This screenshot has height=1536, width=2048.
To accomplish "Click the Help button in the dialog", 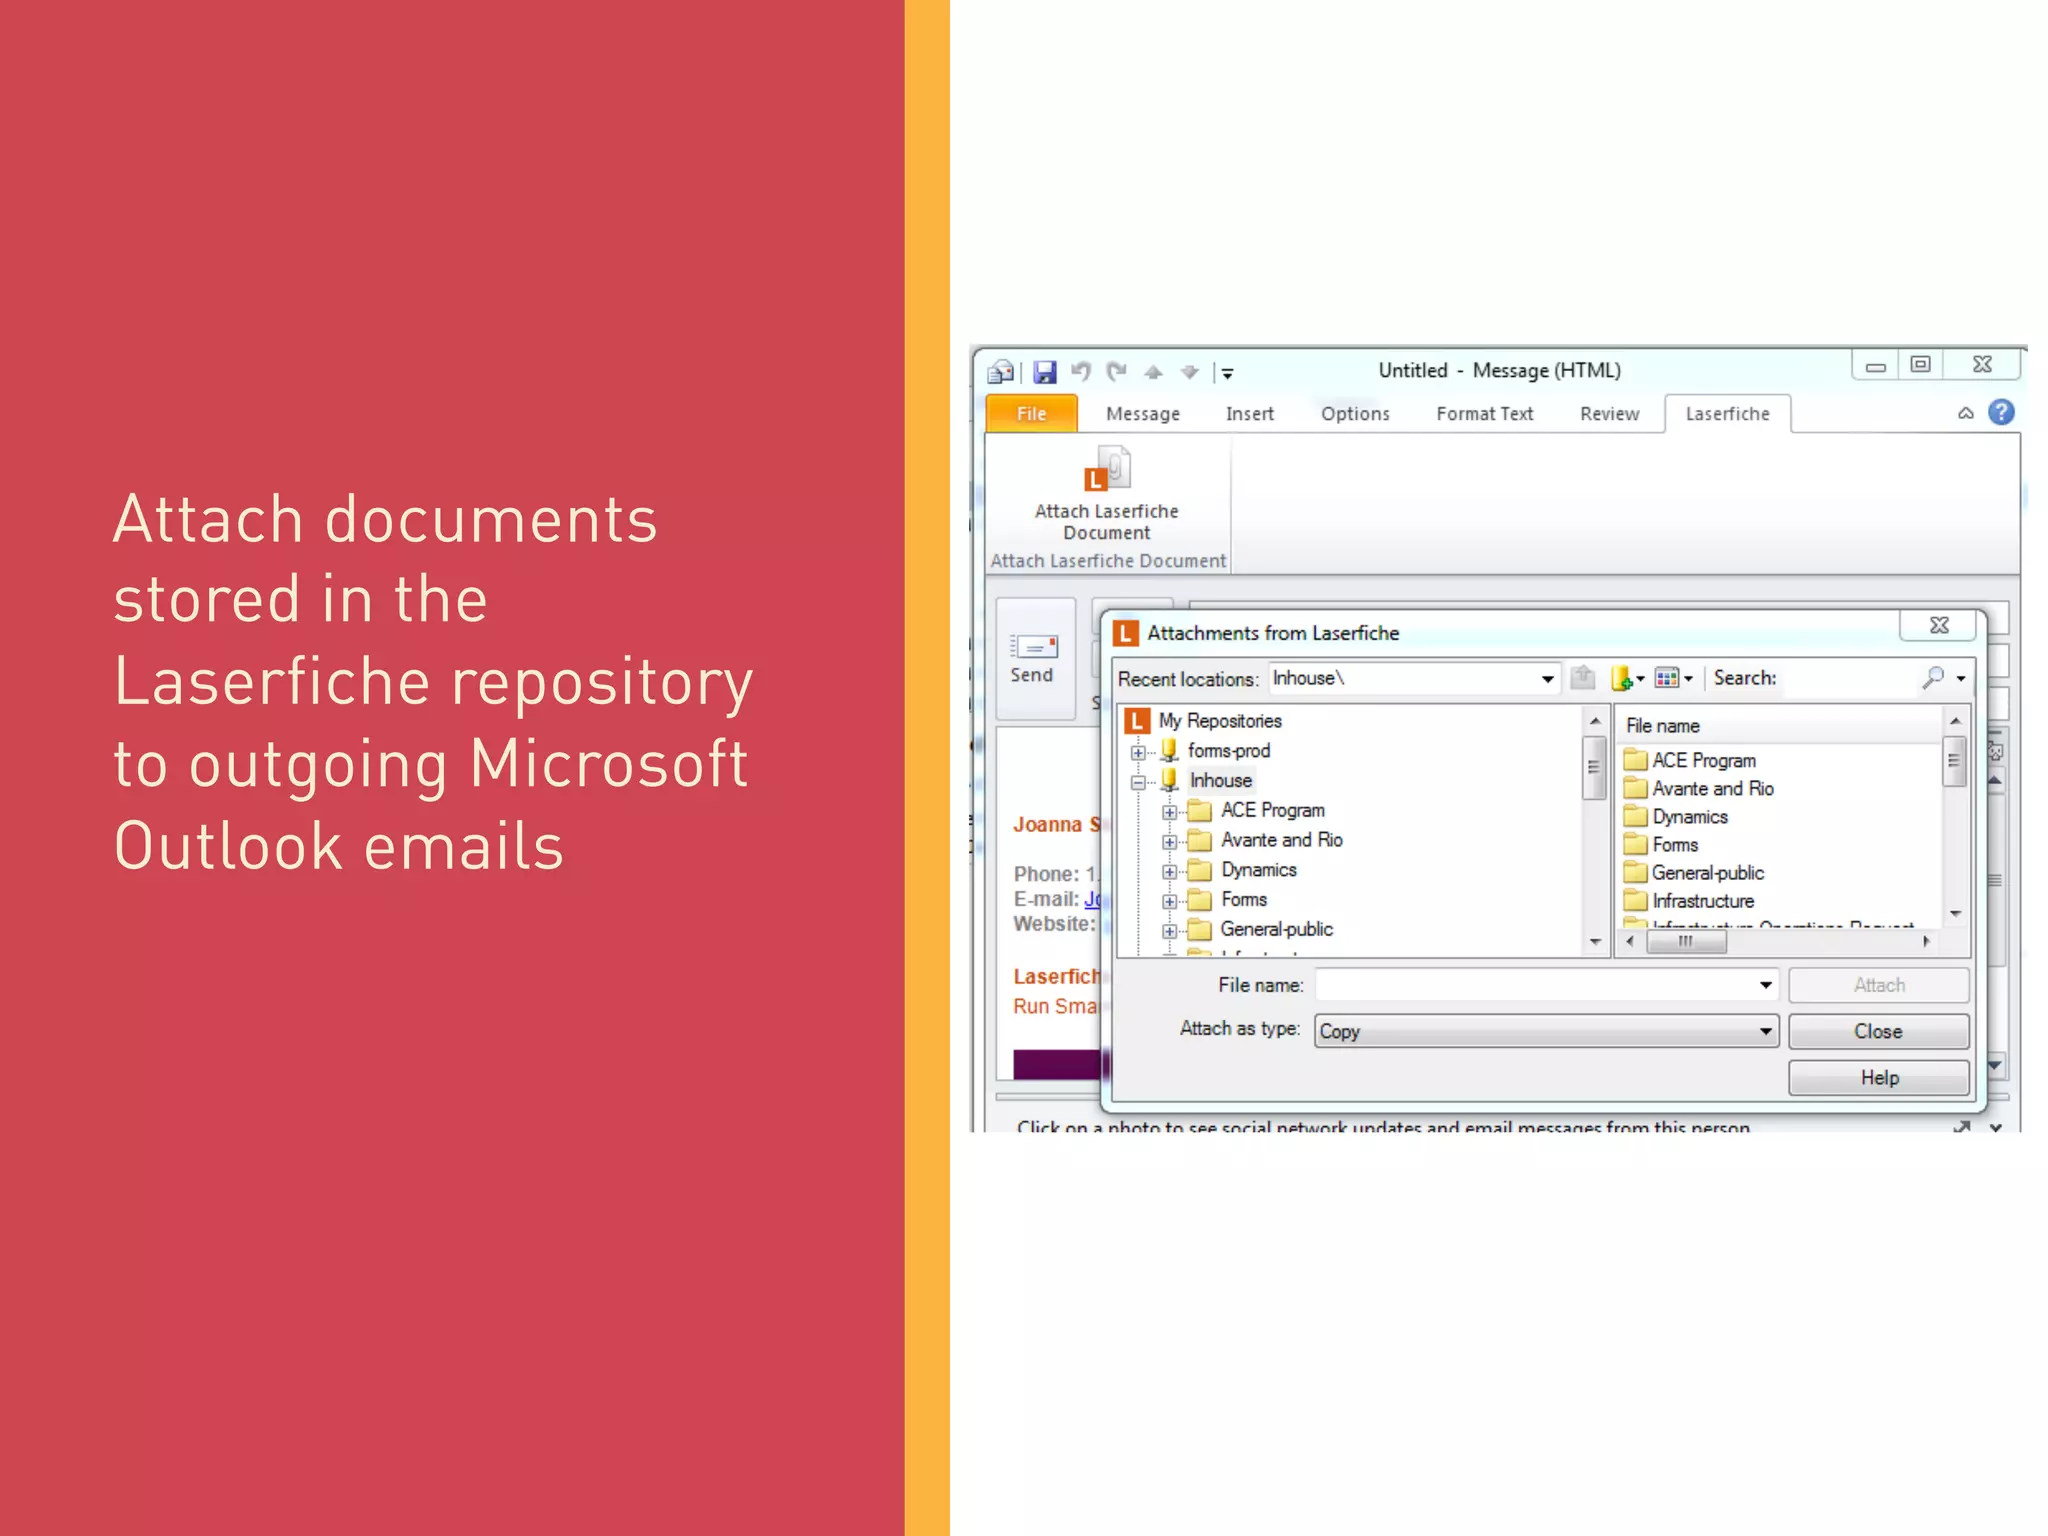I will pyautogui.click(x=1878, y=1078).
